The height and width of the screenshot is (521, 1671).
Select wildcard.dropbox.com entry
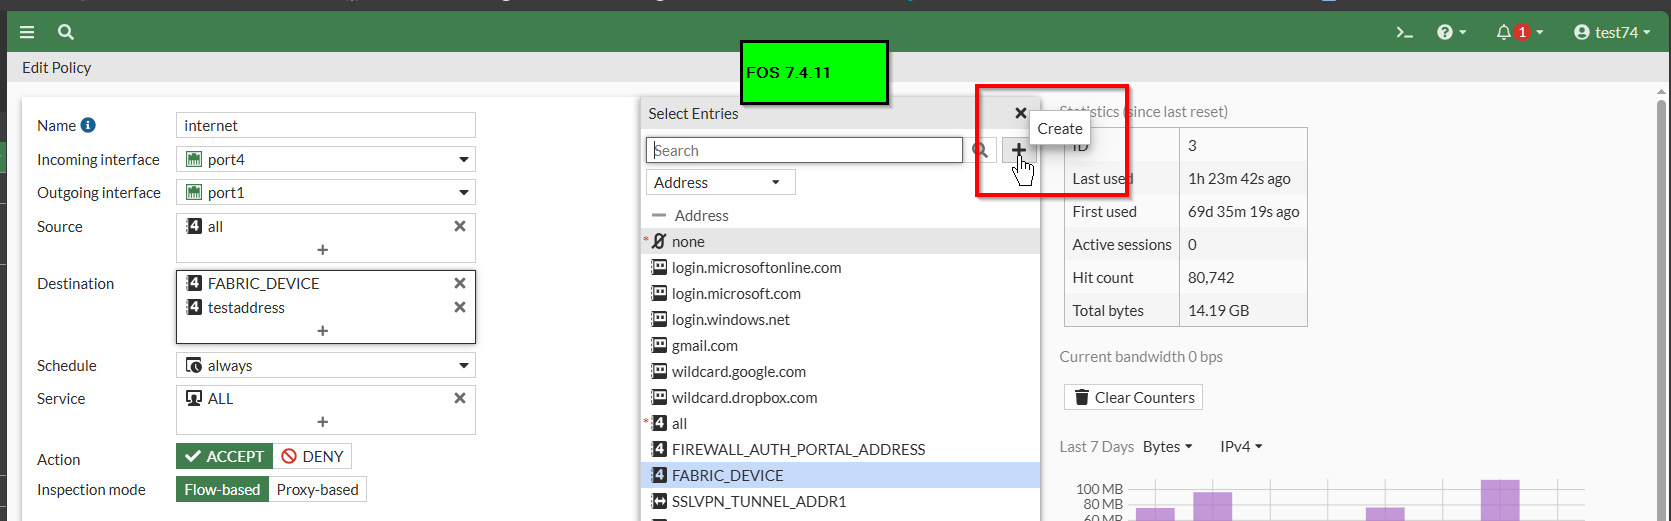[840, 397]
